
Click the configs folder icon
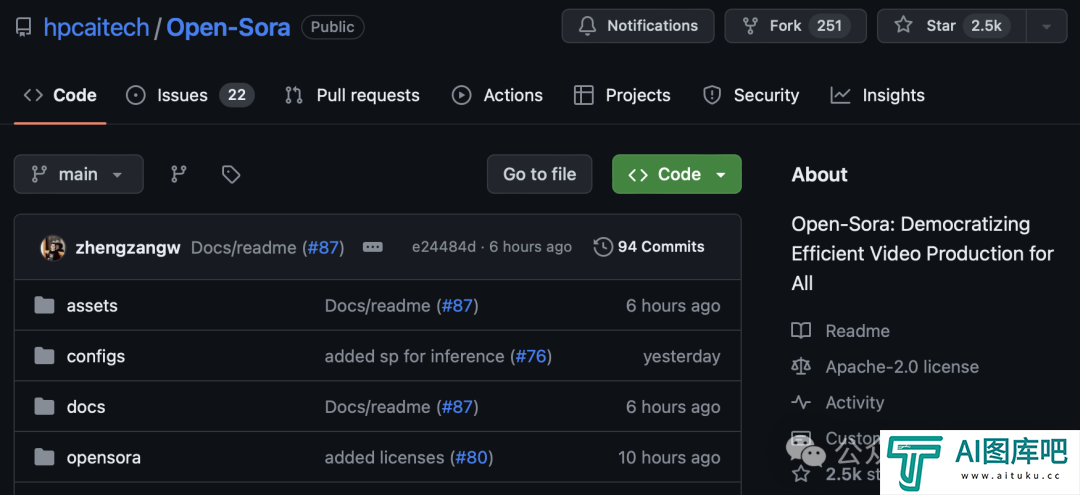pyautogui.click(x=44, y=356)
